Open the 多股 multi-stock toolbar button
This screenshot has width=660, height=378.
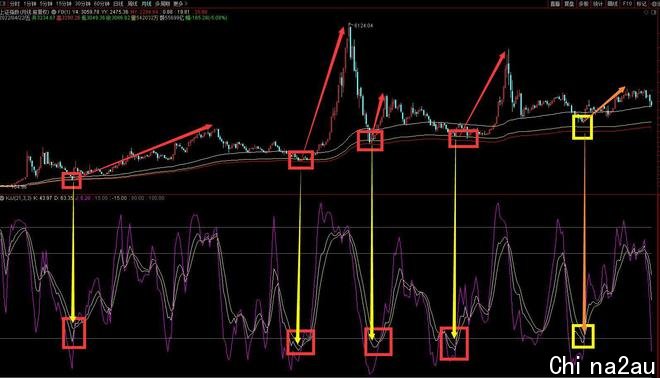coord(583,3)
